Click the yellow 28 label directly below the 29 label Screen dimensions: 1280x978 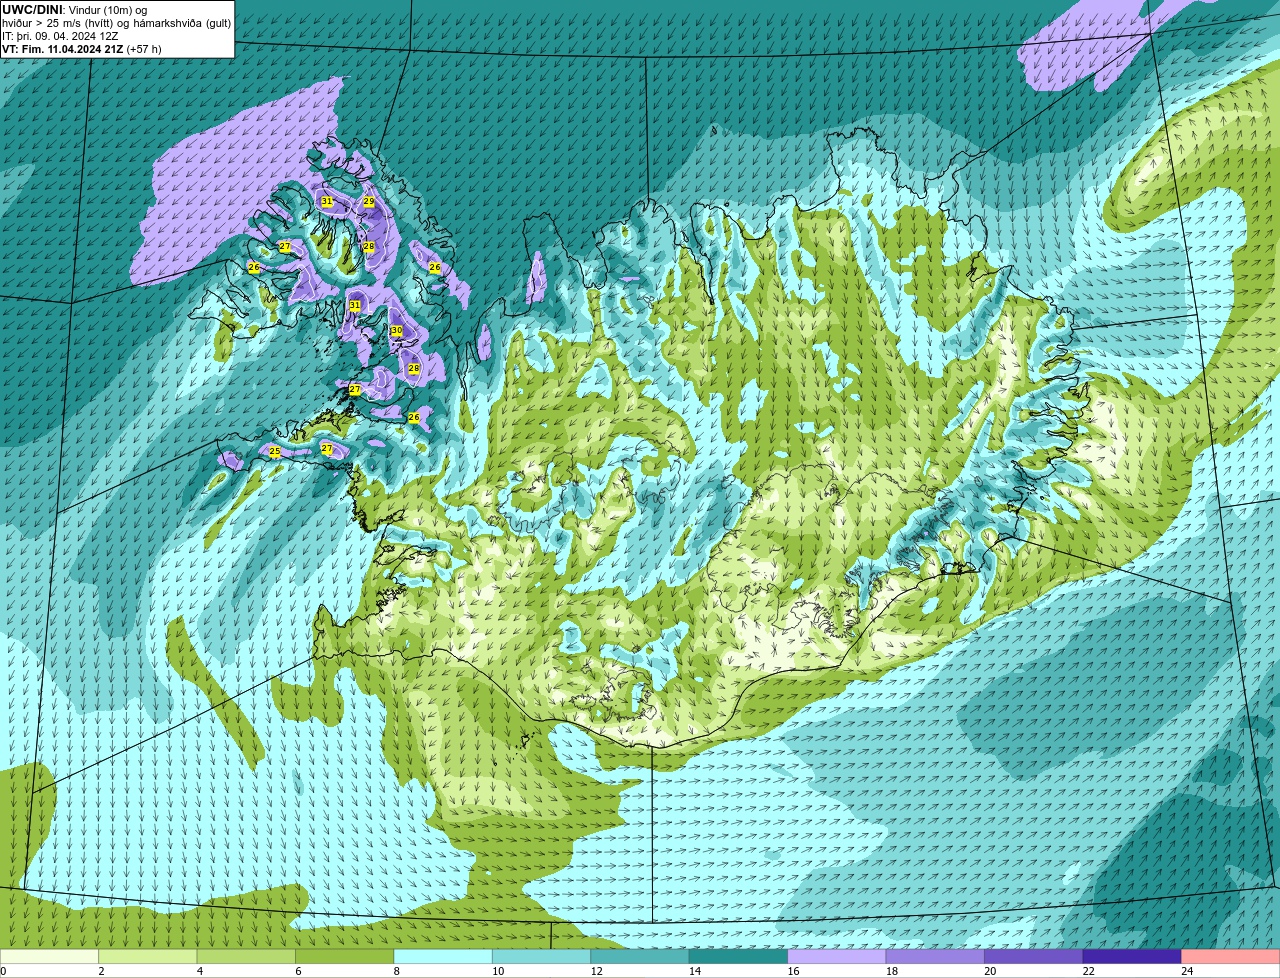[369, 246]
